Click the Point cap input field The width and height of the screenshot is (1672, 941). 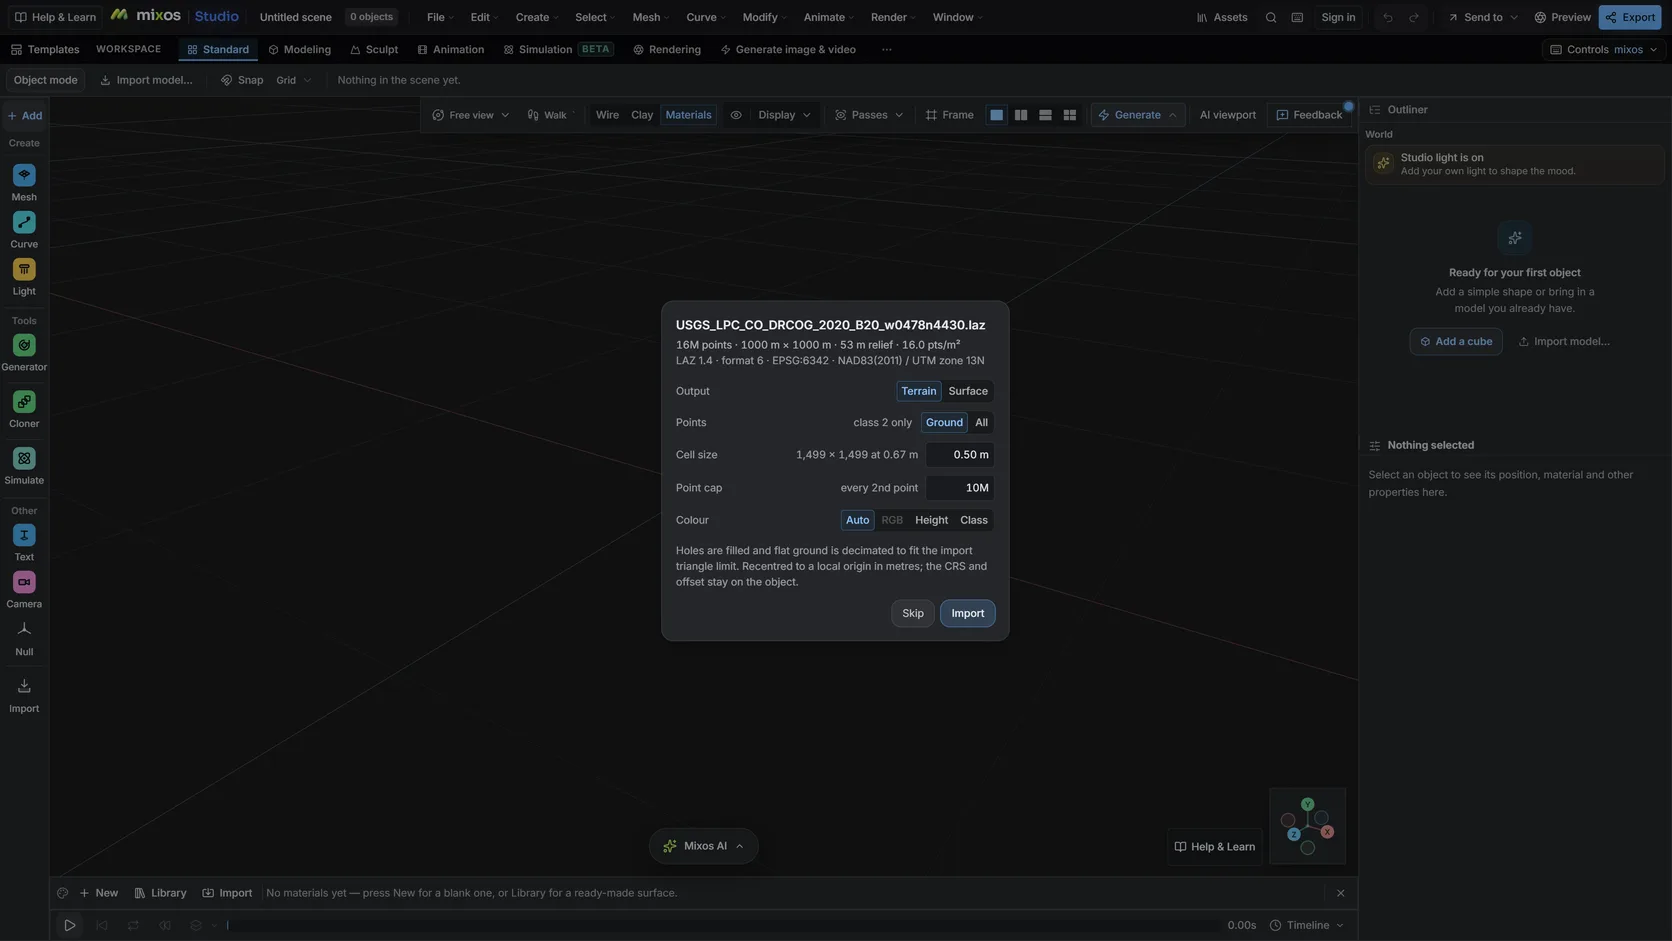tap(960, 487)
